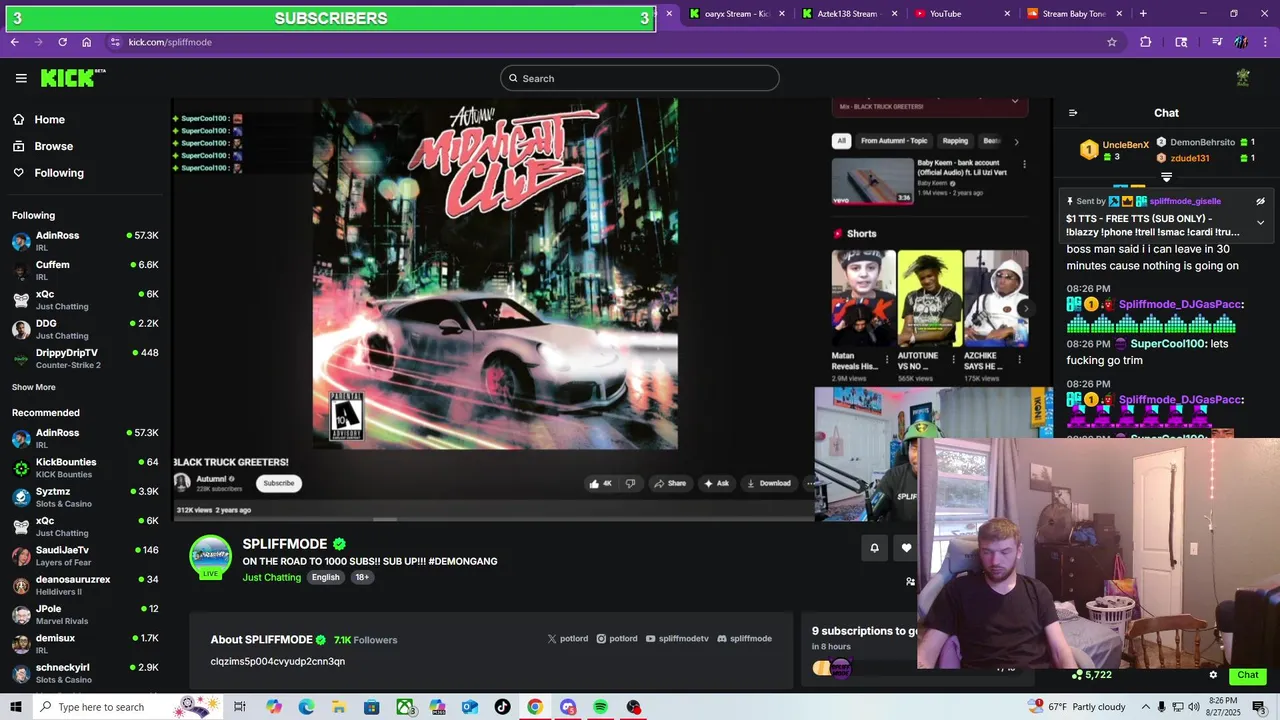Open JPole recommended channel
The width and height of the screenshot is (1280, 720).
(x=85, y=614)
